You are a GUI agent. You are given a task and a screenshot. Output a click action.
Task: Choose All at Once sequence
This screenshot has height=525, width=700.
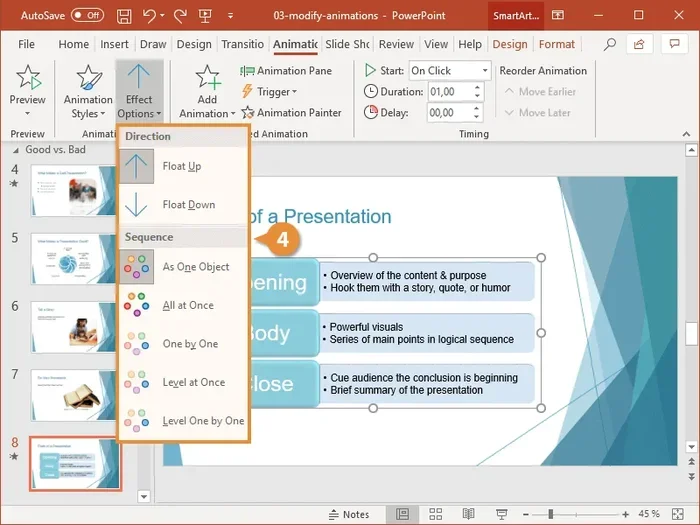tap(183, 305)
